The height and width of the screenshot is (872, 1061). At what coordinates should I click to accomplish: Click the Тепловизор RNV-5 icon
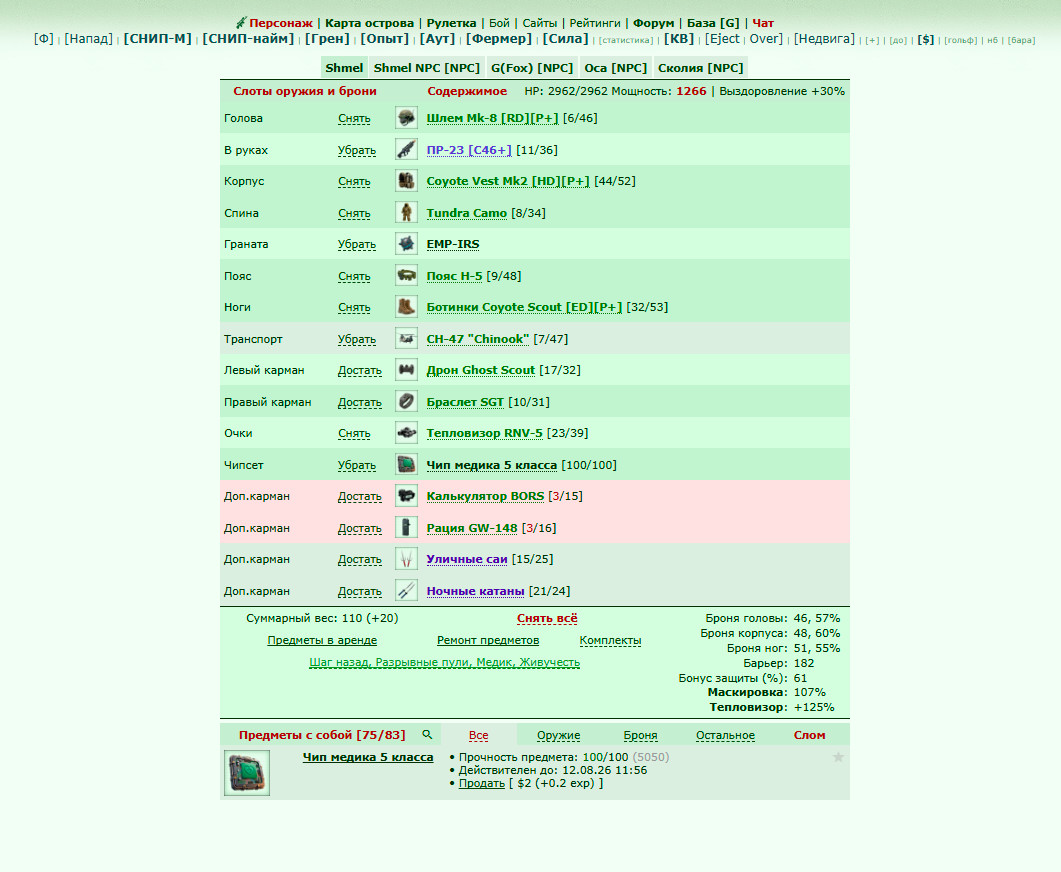(406, 433)
